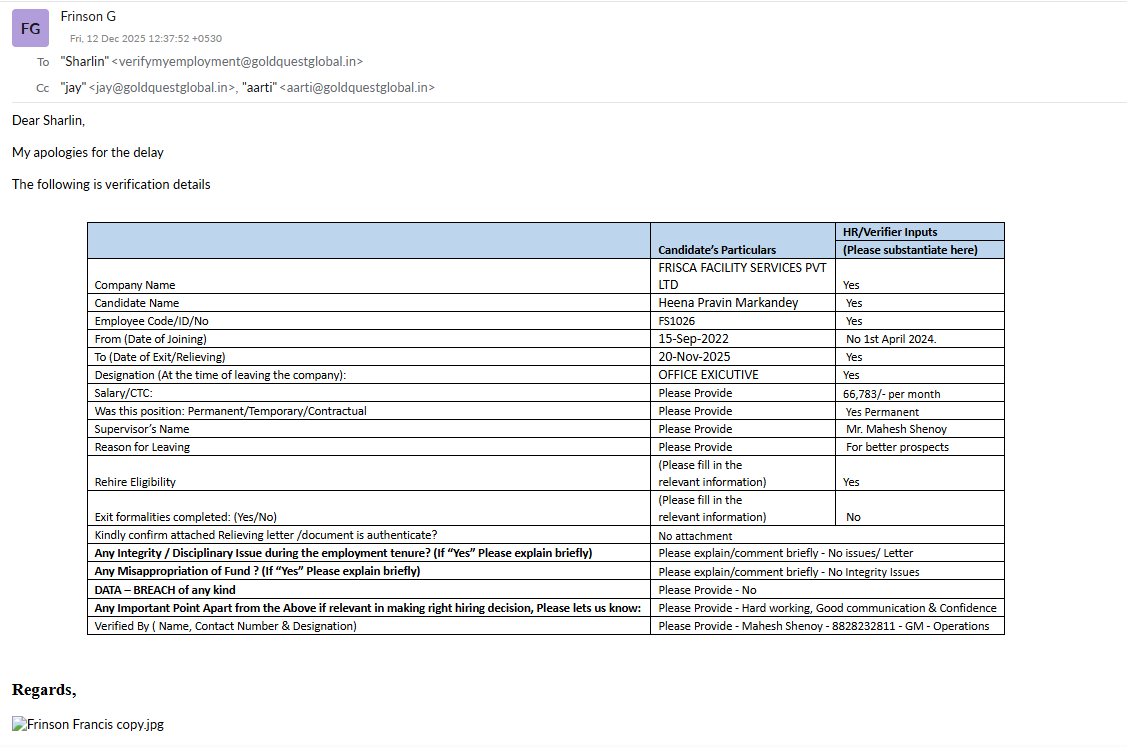Click the 15-Sep-2022 joining date cell
The image size is (1127, 747).
tap(693, 339)
